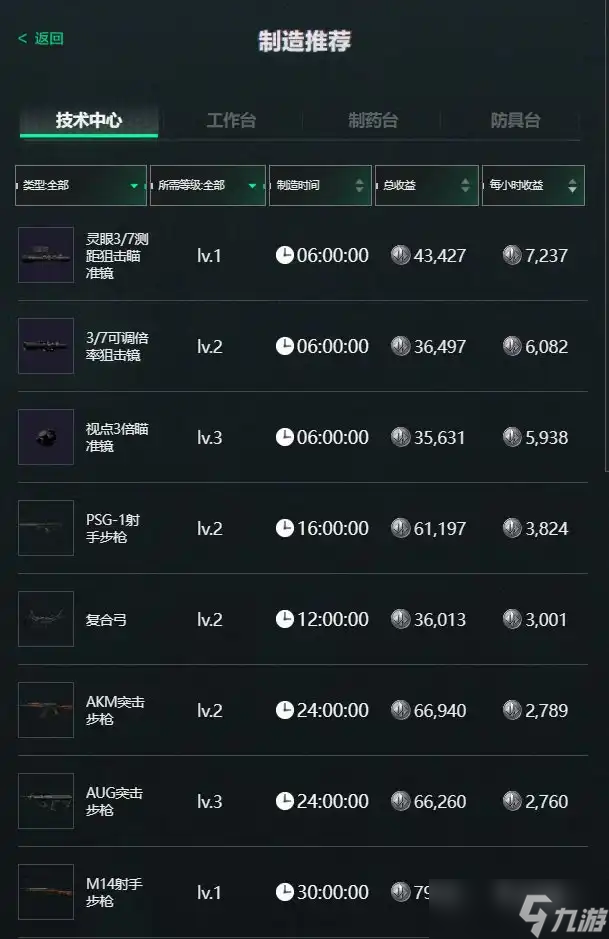
Task: Select the 复合弓 bow icon
Action: tap(46, 619)
